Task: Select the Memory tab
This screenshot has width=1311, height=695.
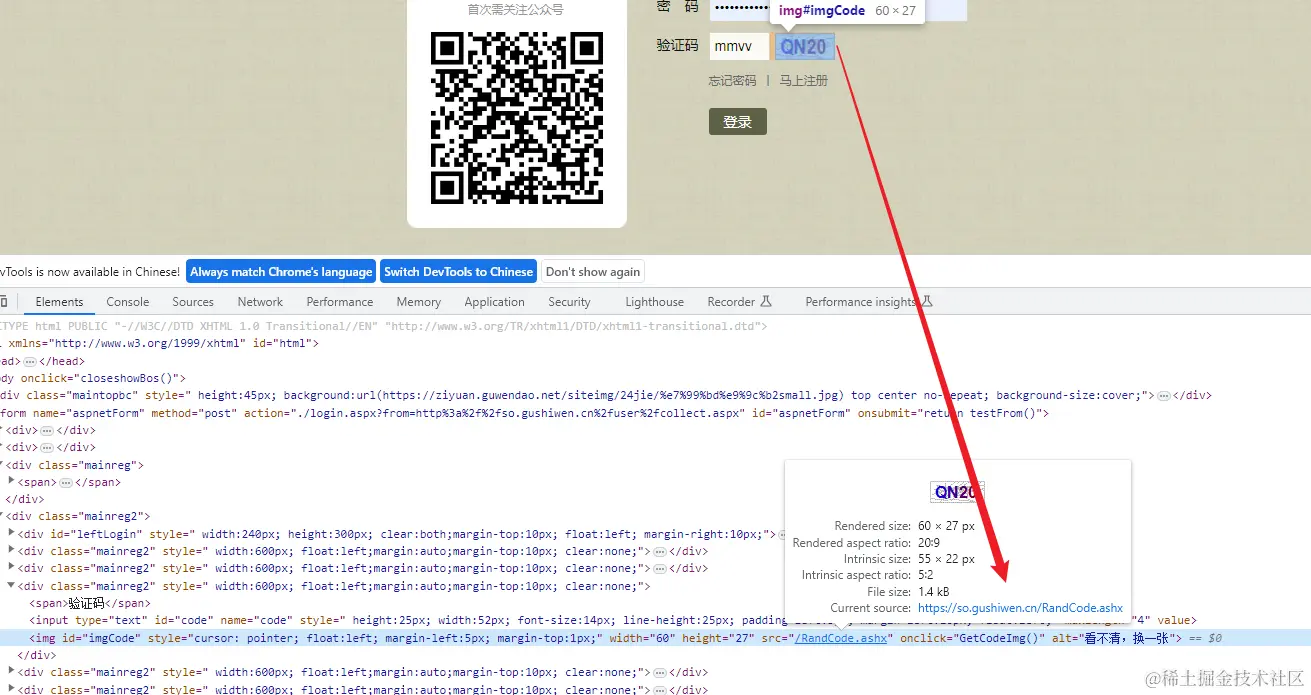Action: point(418,302)
